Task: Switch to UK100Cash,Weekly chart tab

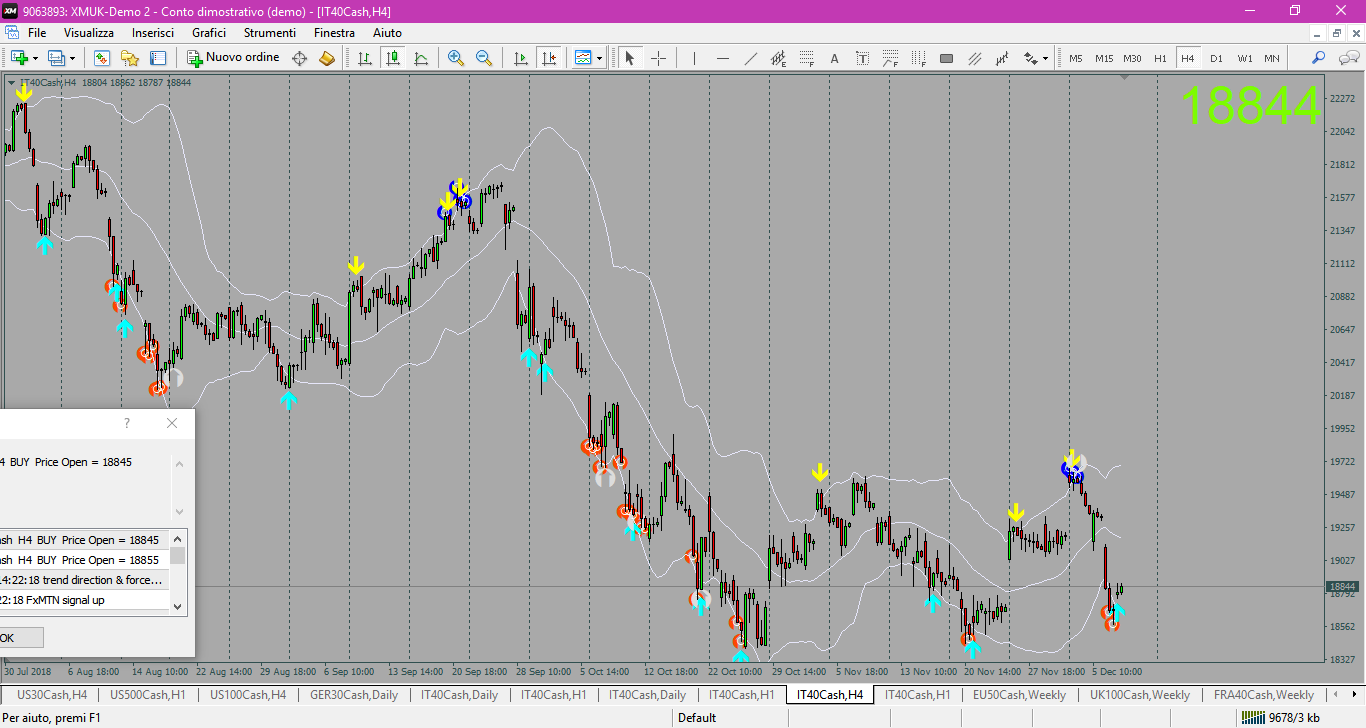Action: (1139, 694)
